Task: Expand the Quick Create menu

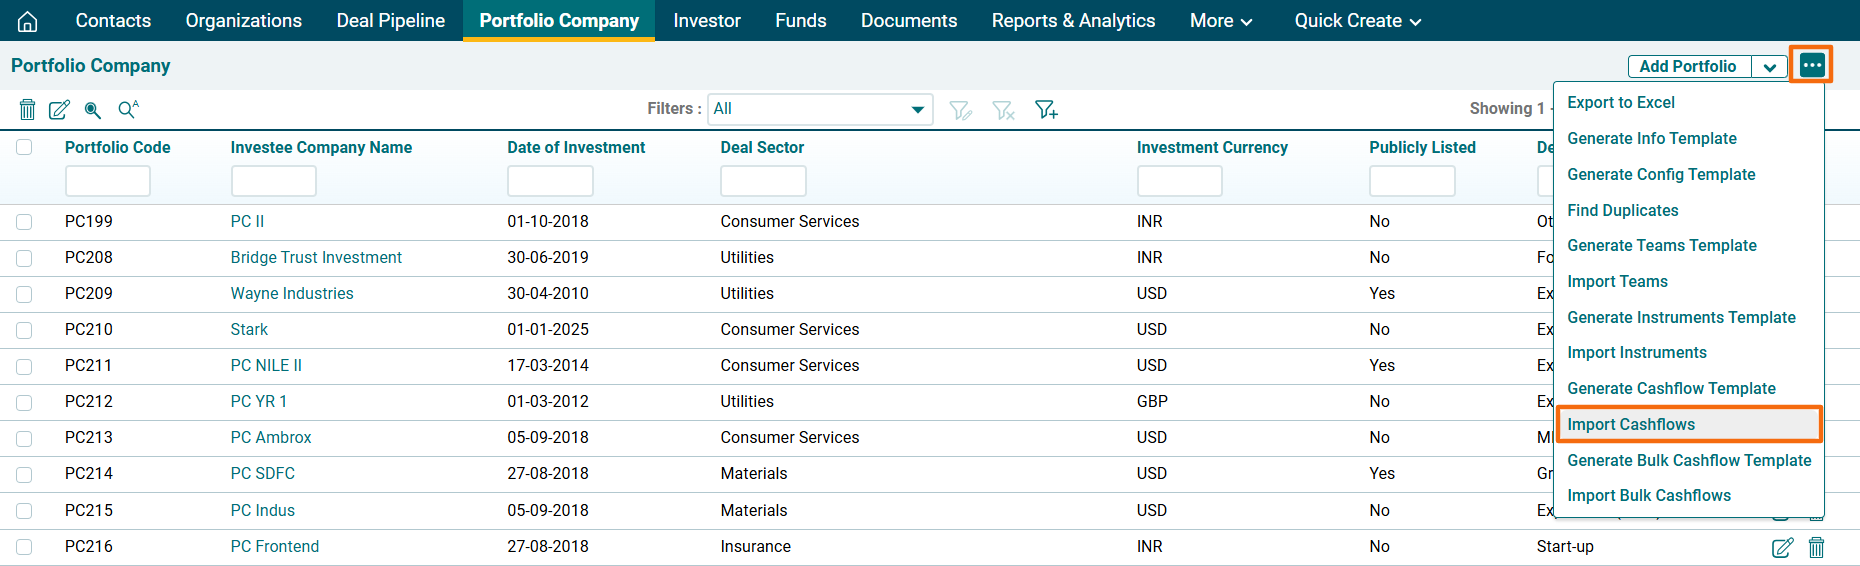Action: 1357,21
